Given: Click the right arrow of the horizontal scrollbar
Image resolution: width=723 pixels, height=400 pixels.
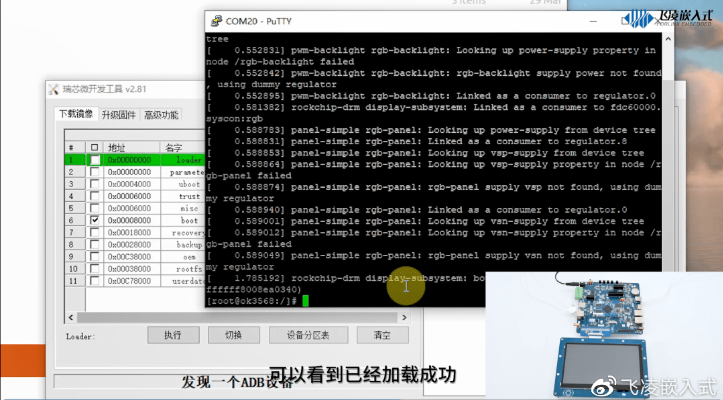Looking at the screenshot, I should click(x=404, y=317).
